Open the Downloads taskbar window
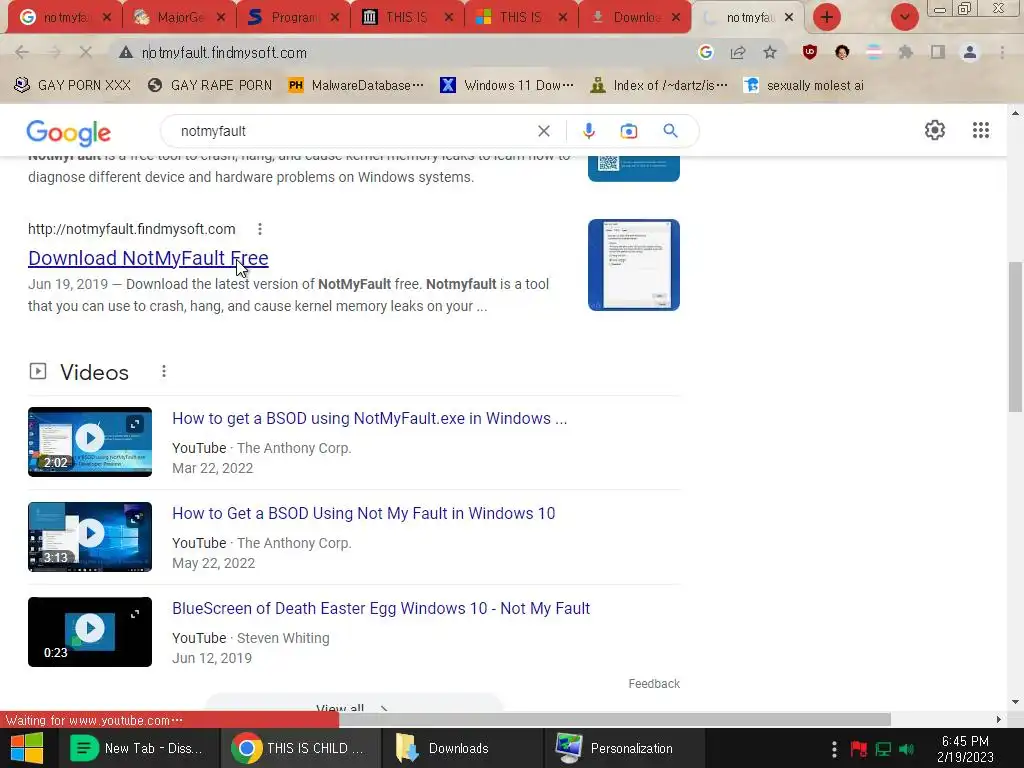The image size is (1024, 768). click(460, 748)
